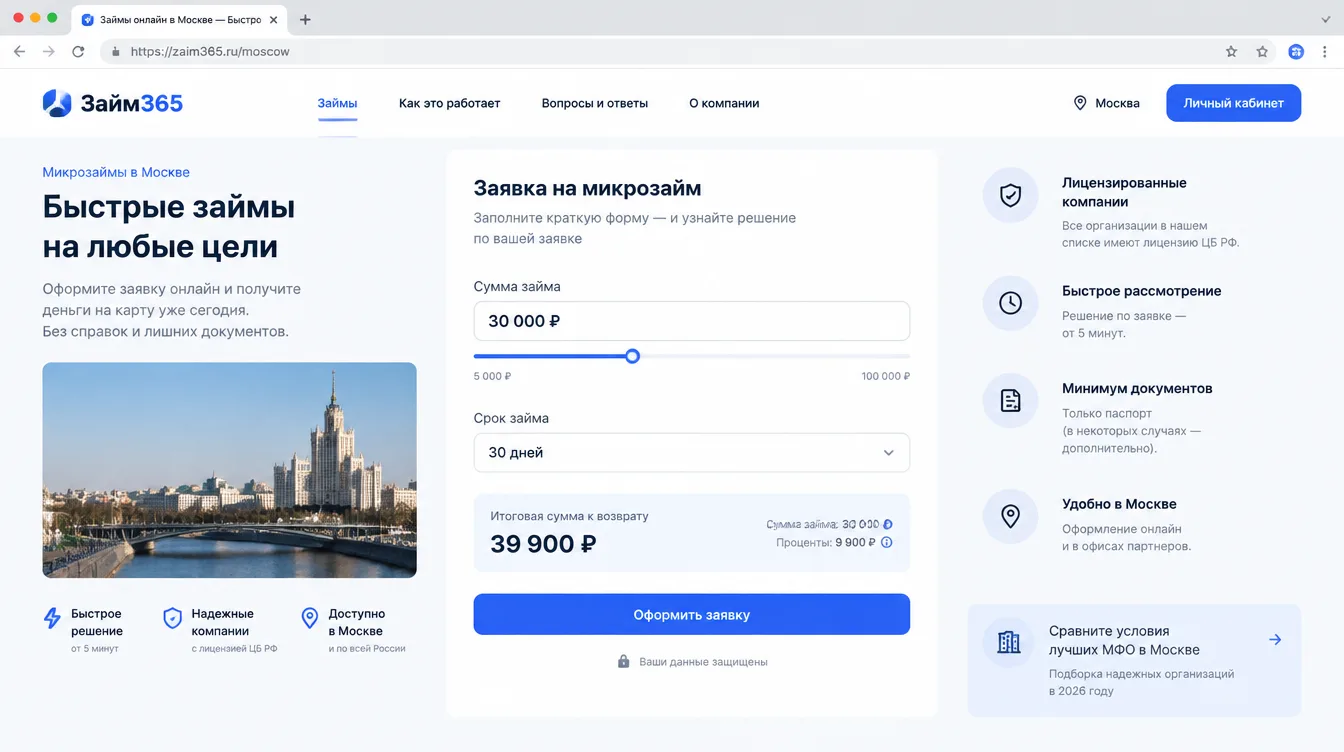Open a new browser tab with the plus button

click(x=305, y=19)
